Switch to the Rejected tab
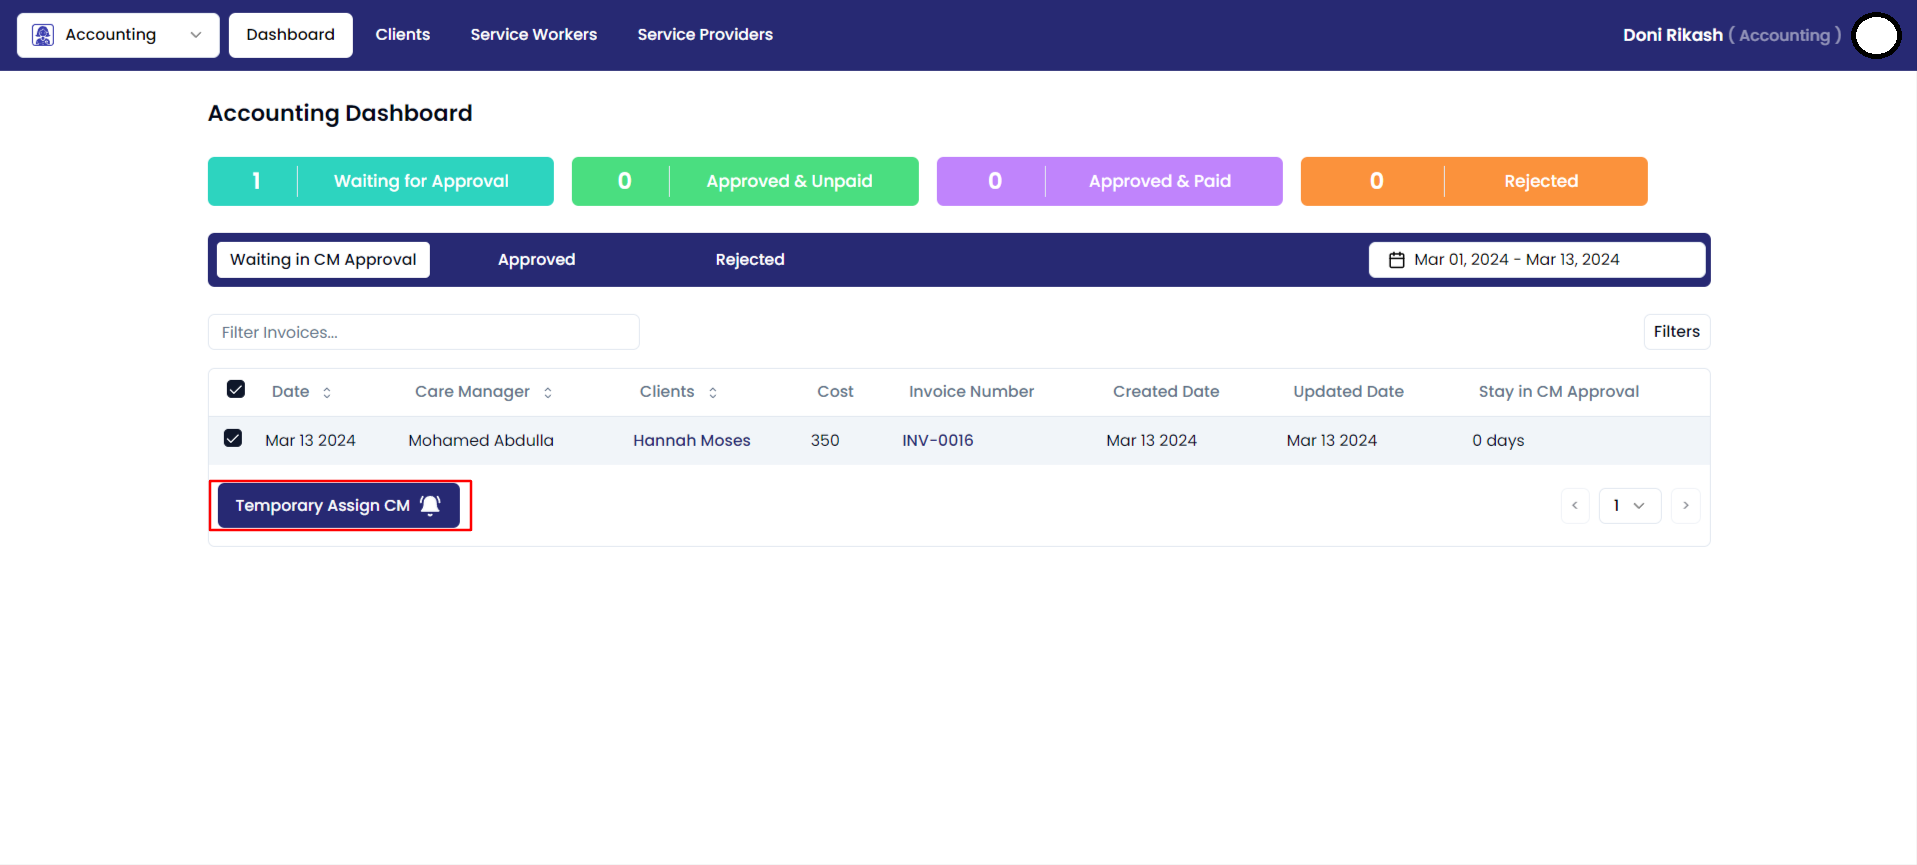1917x865 pixels. [x=749, y=260]
